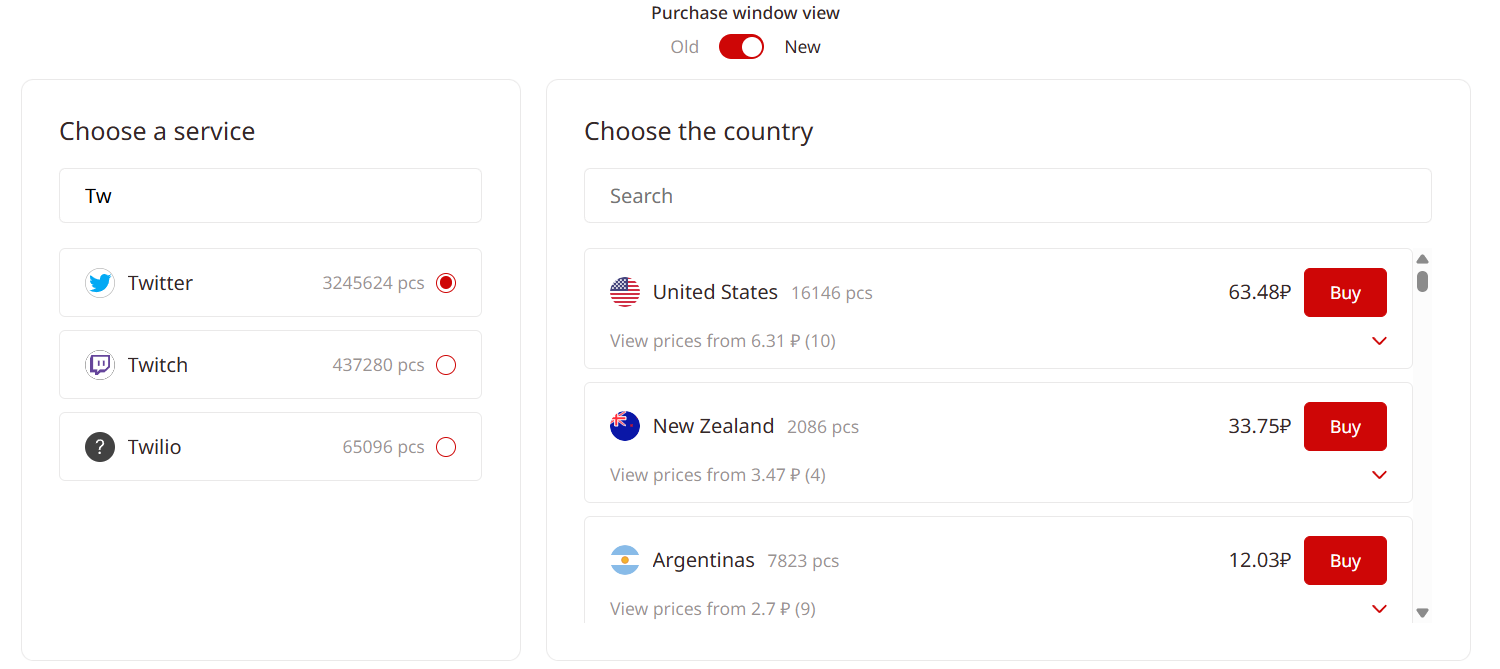This screenshot has width=1500, height=669.
Task: Select the Twitch radio button
Action: coord(446,365)
